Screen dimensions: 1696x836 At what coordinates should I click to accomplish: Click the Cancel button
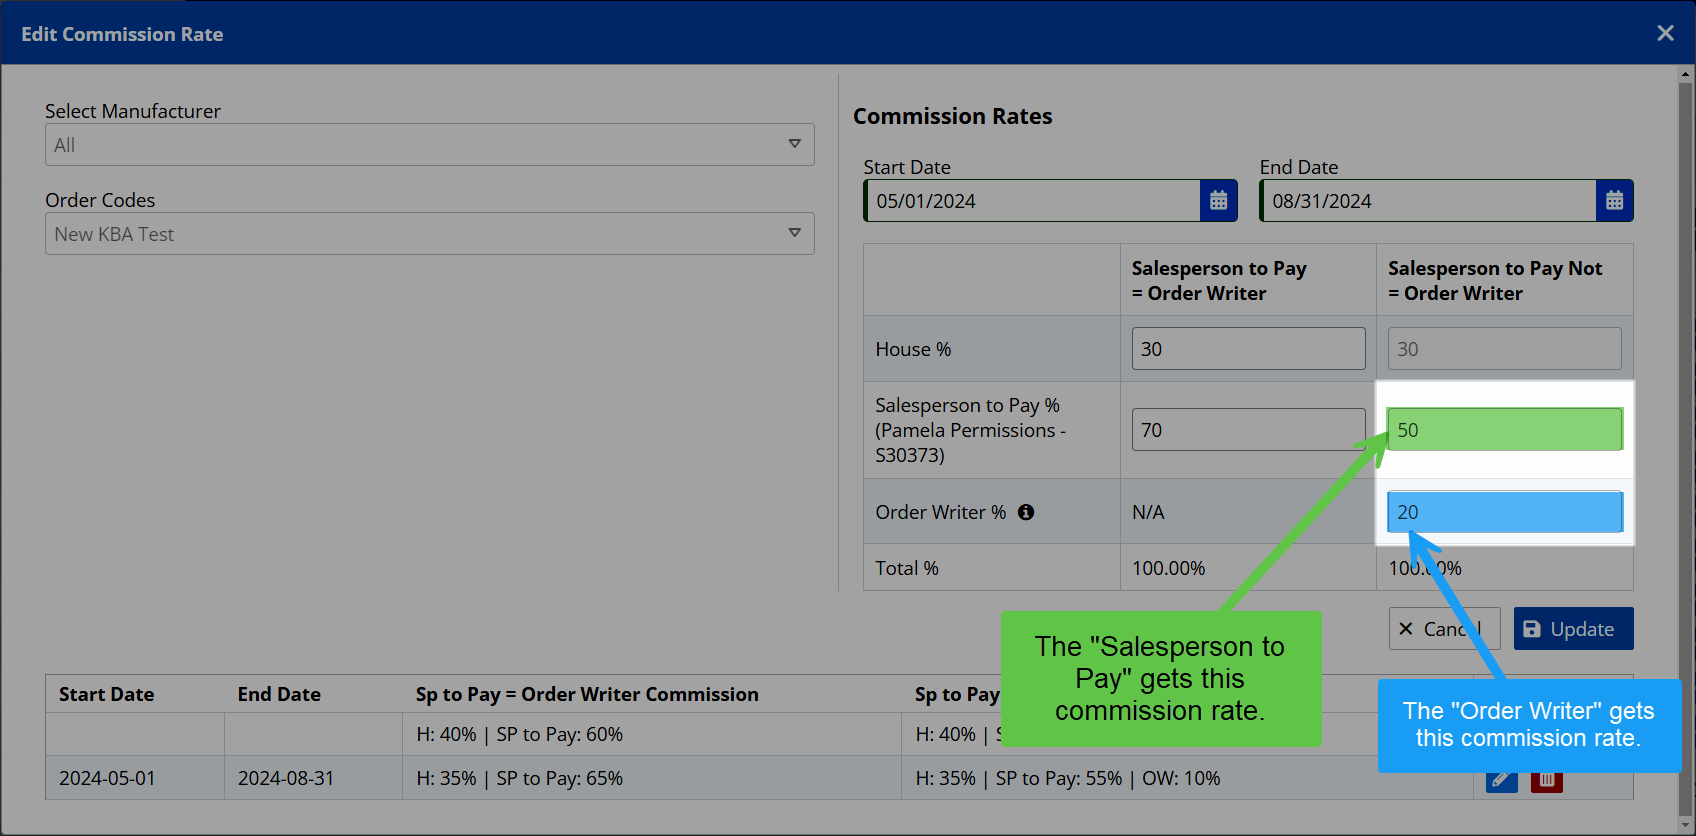[1443, 629]
